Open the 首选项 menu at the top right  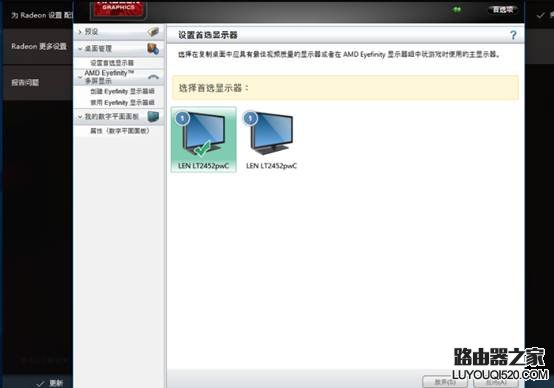click(x=503, y=10)
